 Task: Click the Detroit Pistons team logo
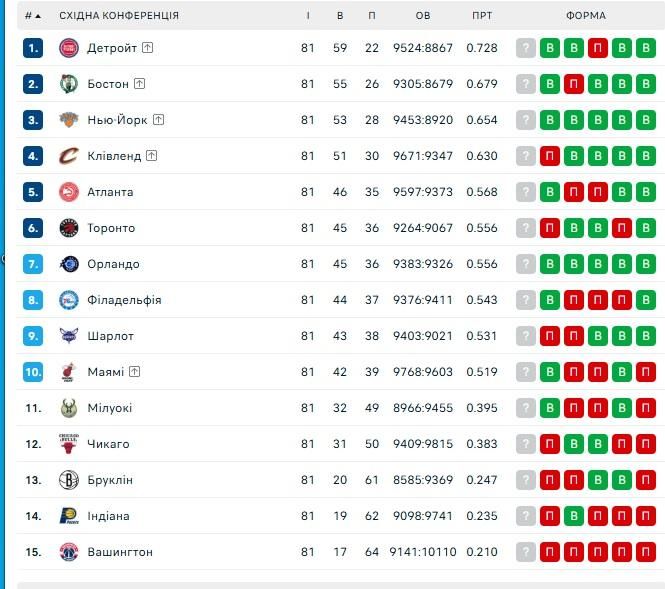(68, 48)
